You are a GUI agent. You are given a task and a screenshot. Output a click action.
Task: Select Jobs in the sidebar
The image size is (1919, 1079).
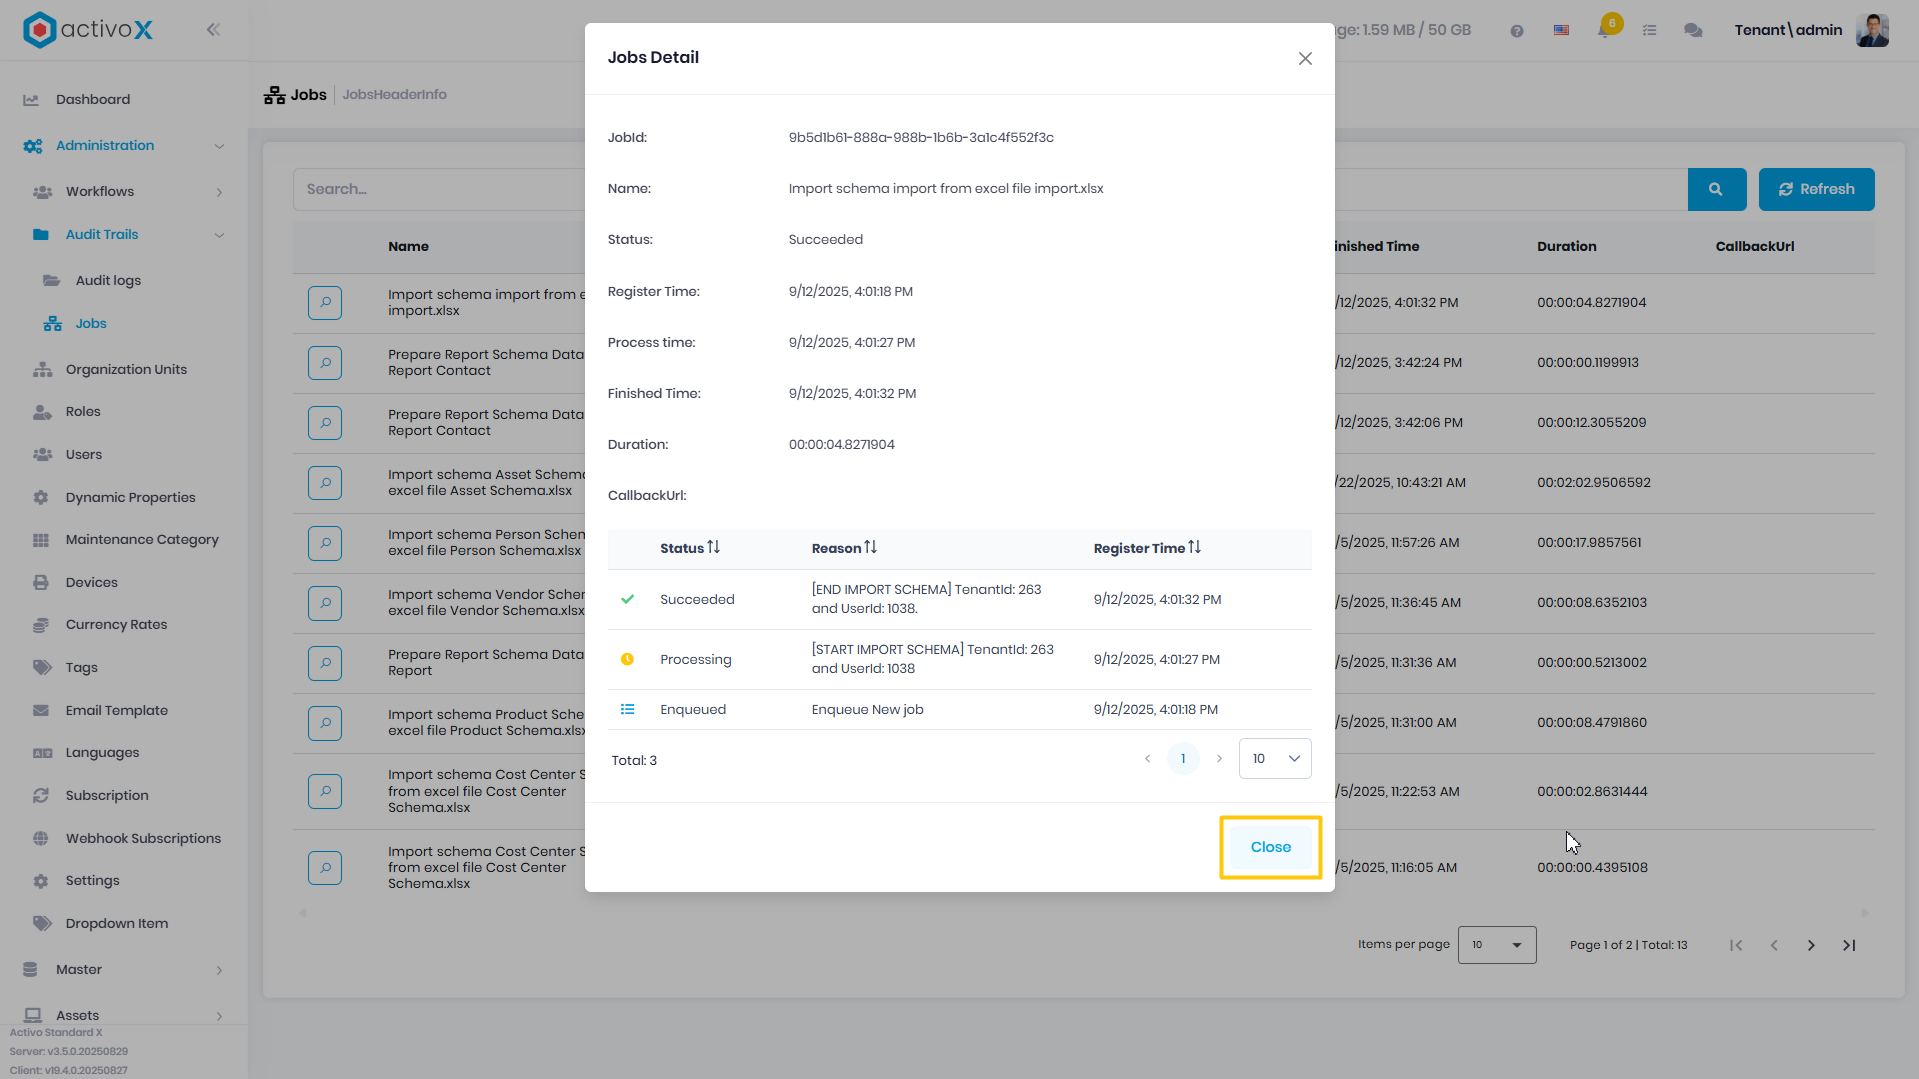(x=91, y=324)
